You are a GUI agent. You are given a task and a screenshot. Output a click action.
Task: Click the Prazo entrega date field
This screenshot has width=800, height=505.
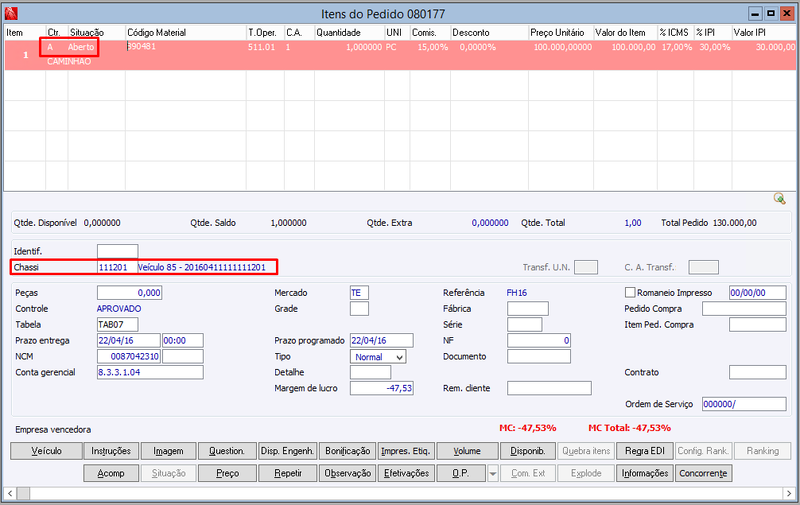(x=129, y=340)
